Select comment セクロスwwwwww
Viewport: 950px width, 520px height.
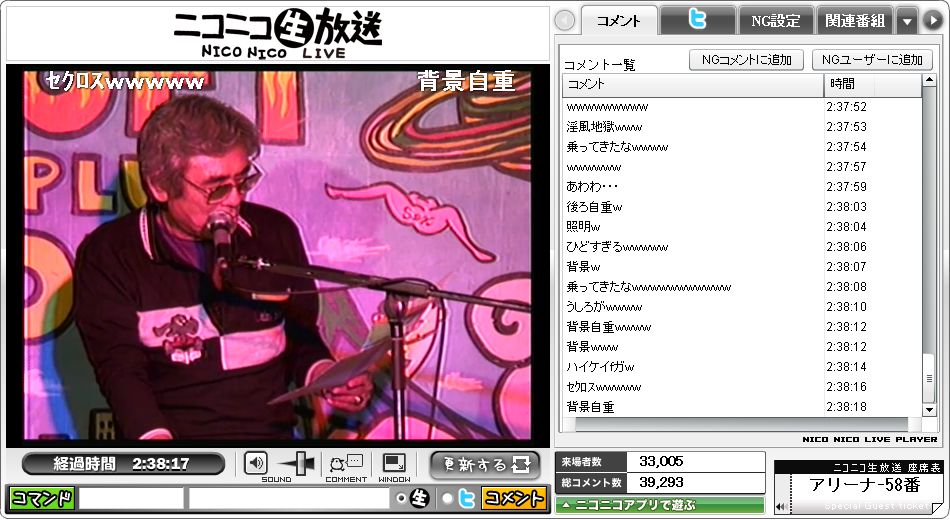click(x=742, y=387)
